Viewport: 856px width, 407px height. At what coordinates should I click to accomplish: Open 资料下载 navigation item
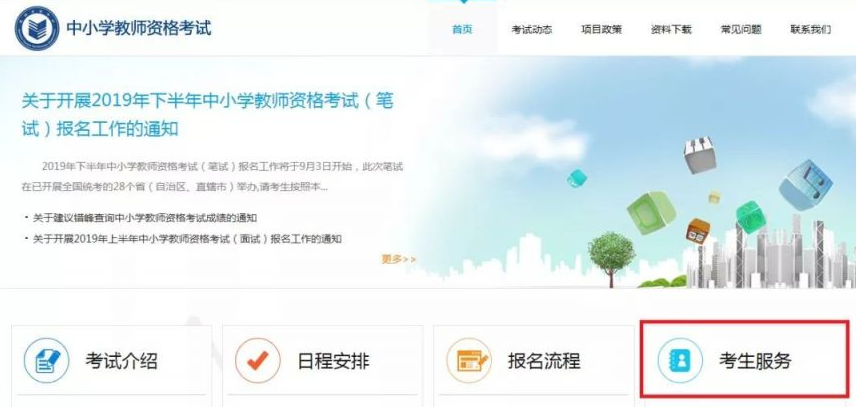[x=671, y=29]
